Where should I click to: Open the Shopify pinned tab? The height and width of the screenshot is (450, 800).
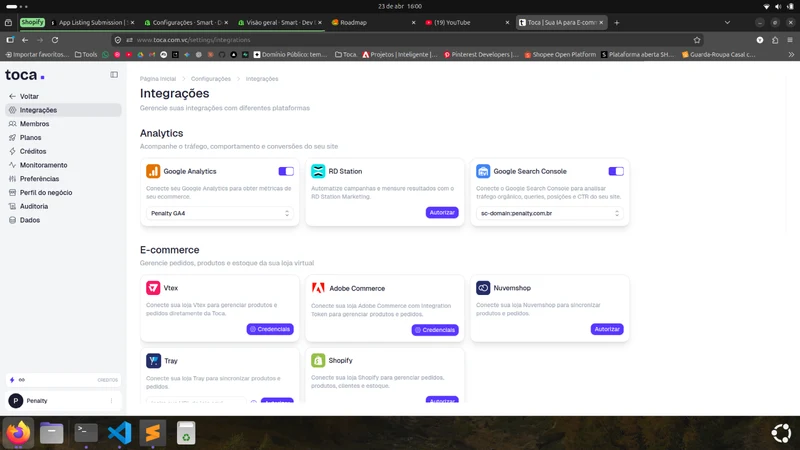tap(32, 22)
